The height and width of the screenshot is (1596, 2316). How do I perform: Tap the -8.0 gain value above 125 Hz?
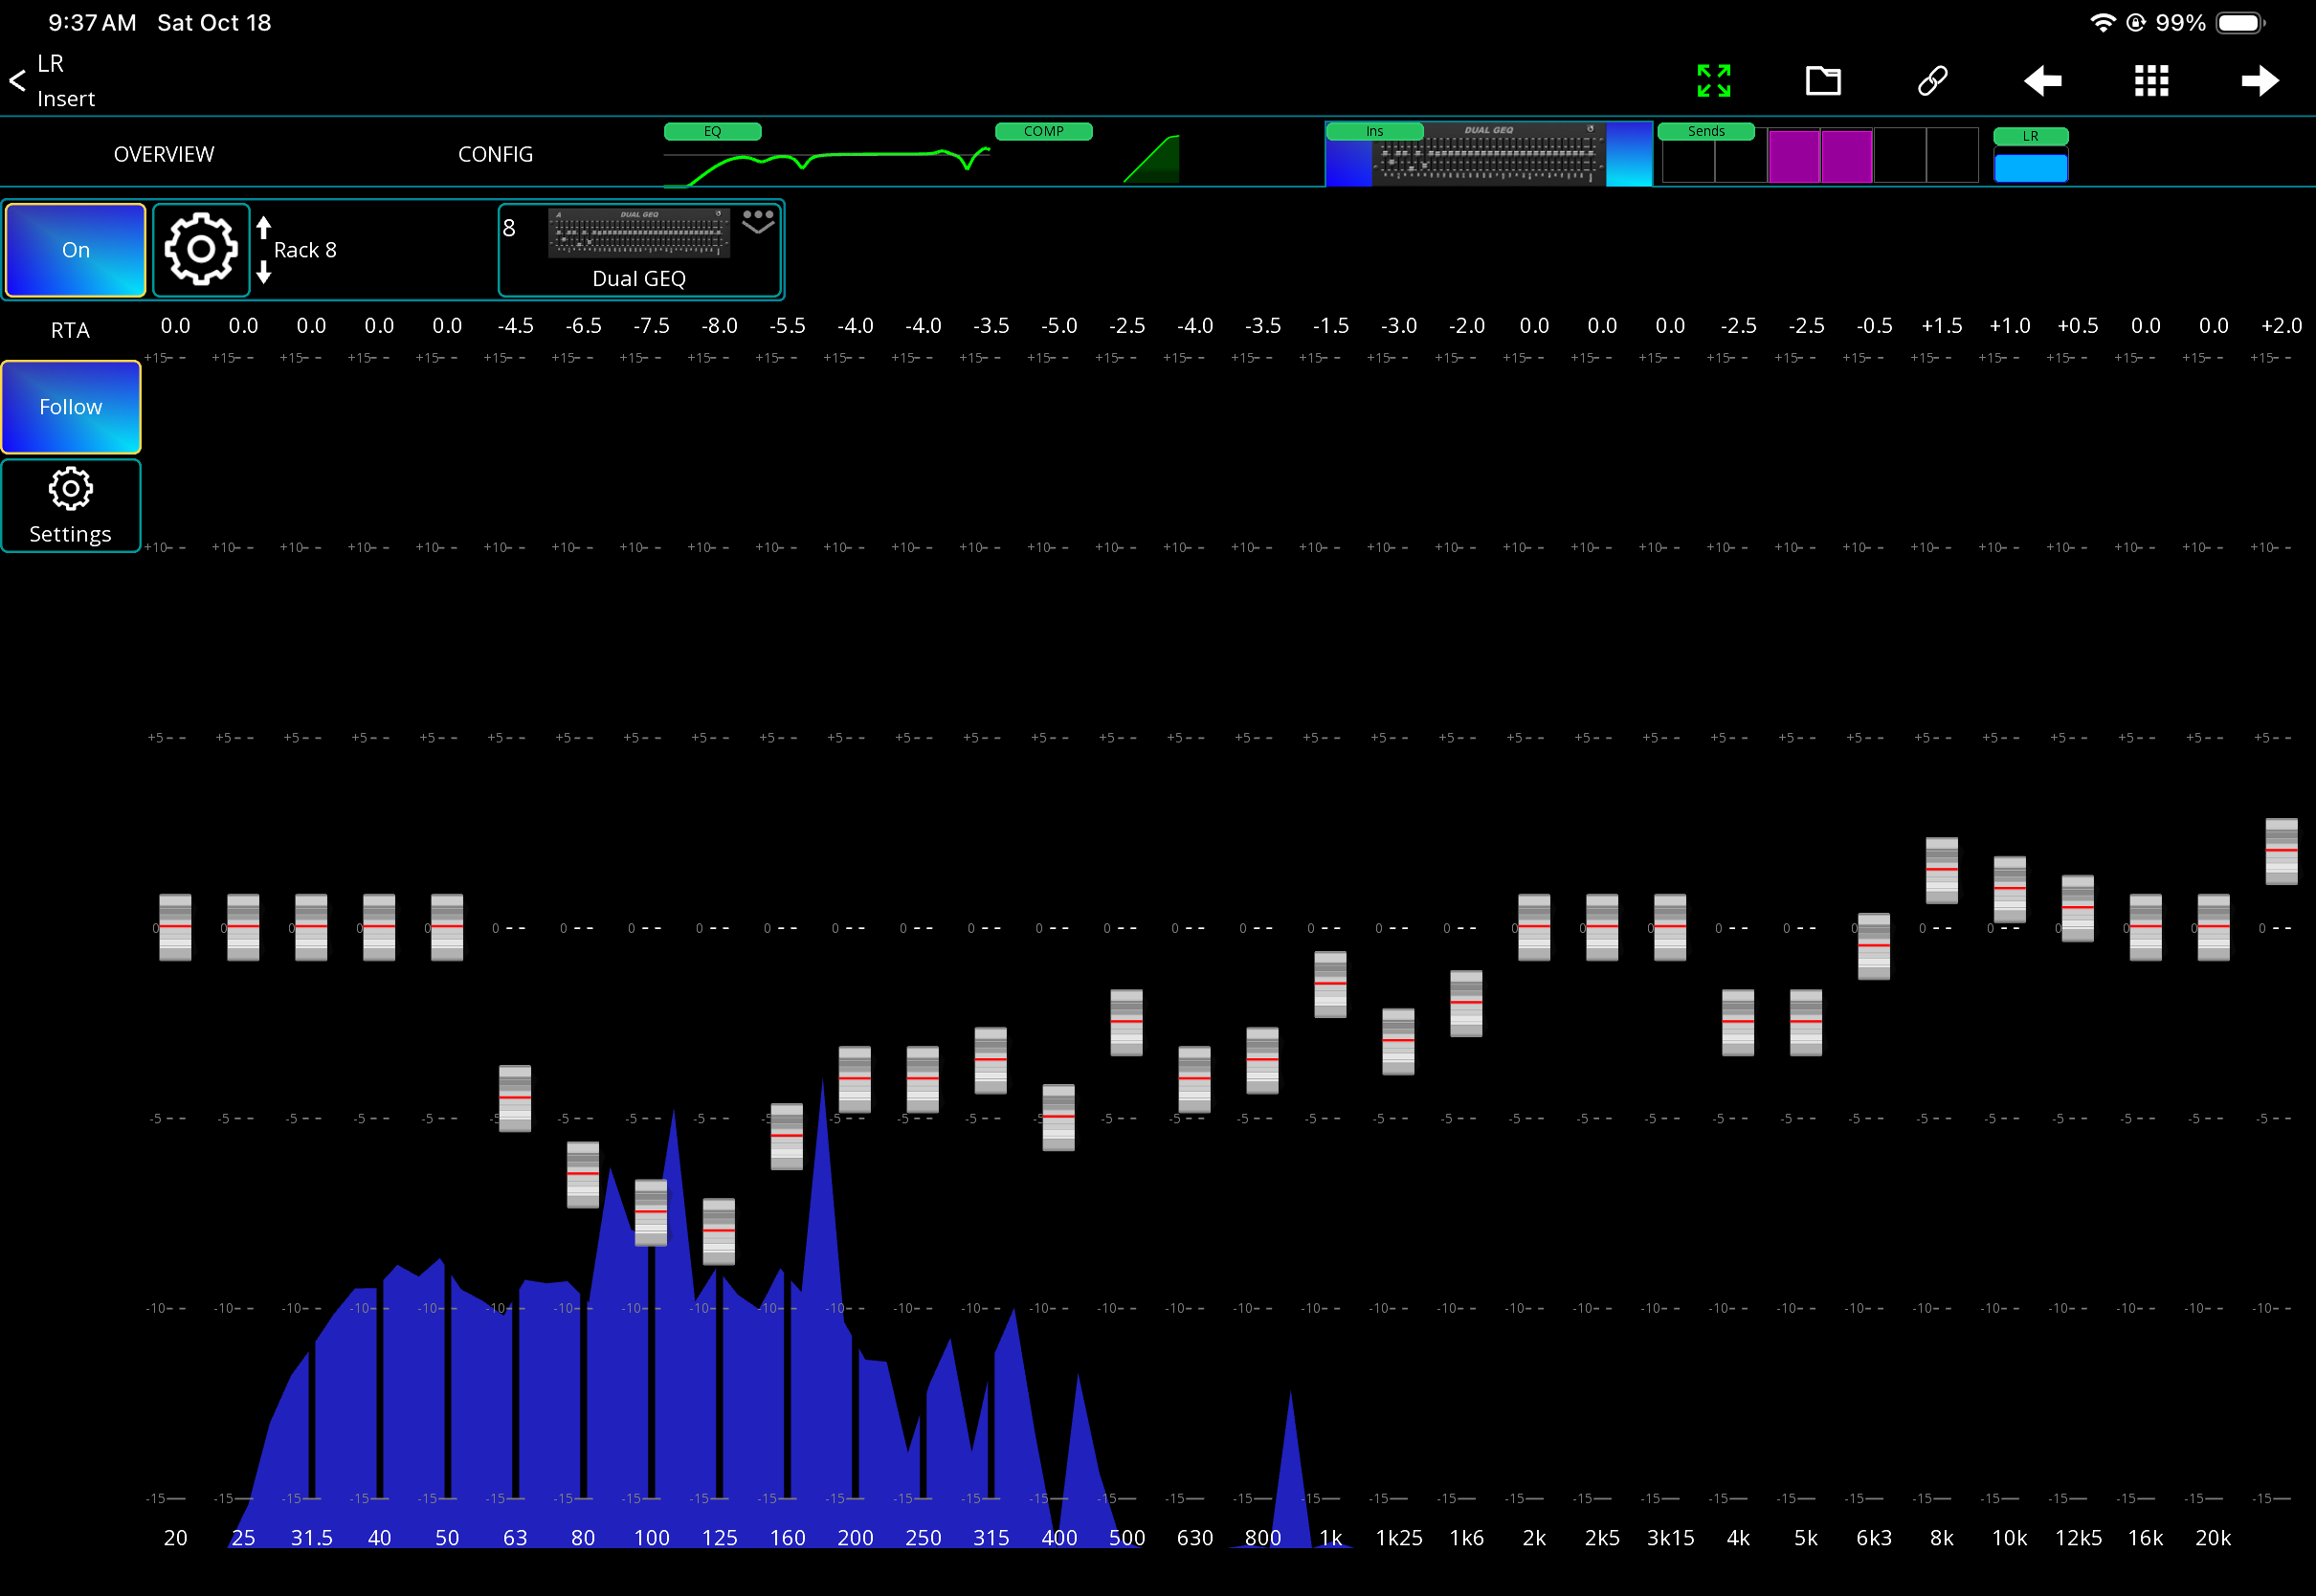click(719, 326)
